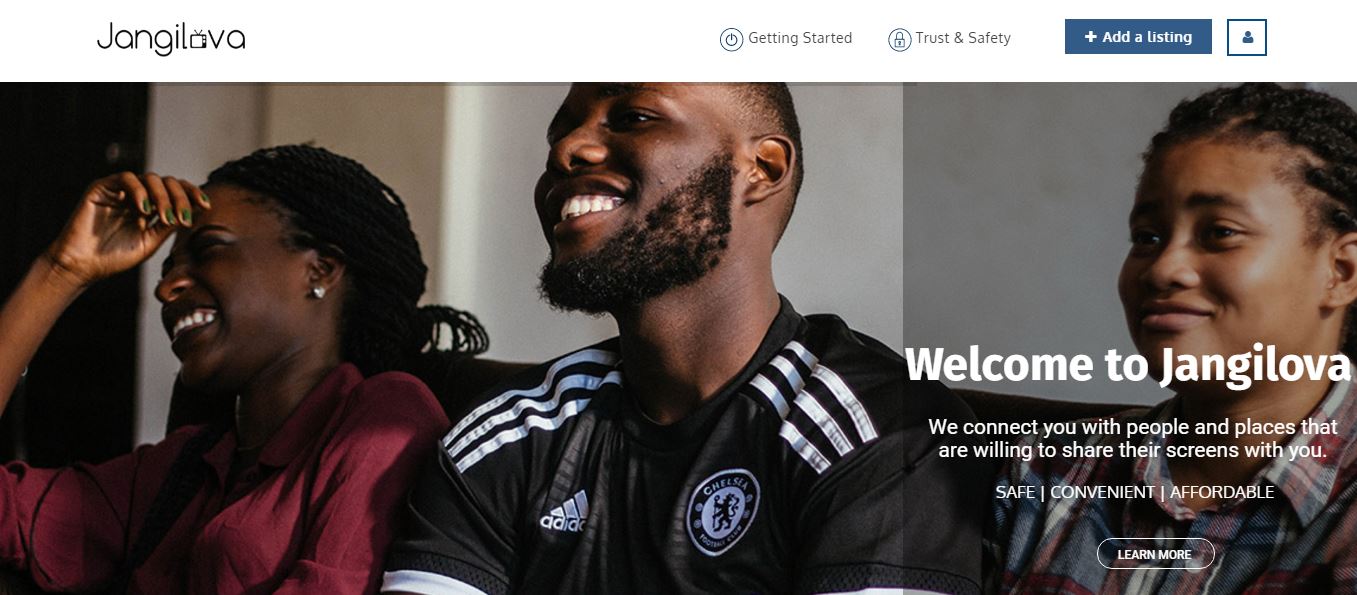Click the Jangilova logo

[x=171, y=39]
